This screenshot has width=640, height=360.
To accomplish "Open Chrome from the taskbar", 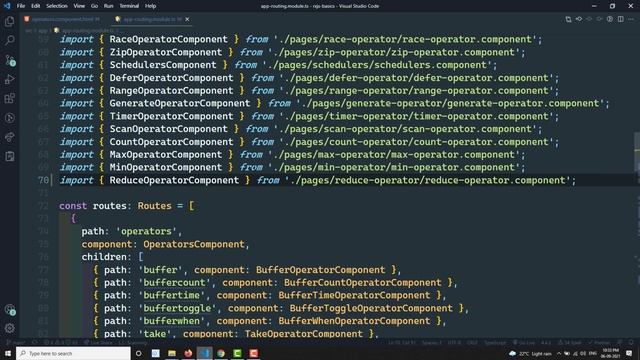I will click(221, 353).
